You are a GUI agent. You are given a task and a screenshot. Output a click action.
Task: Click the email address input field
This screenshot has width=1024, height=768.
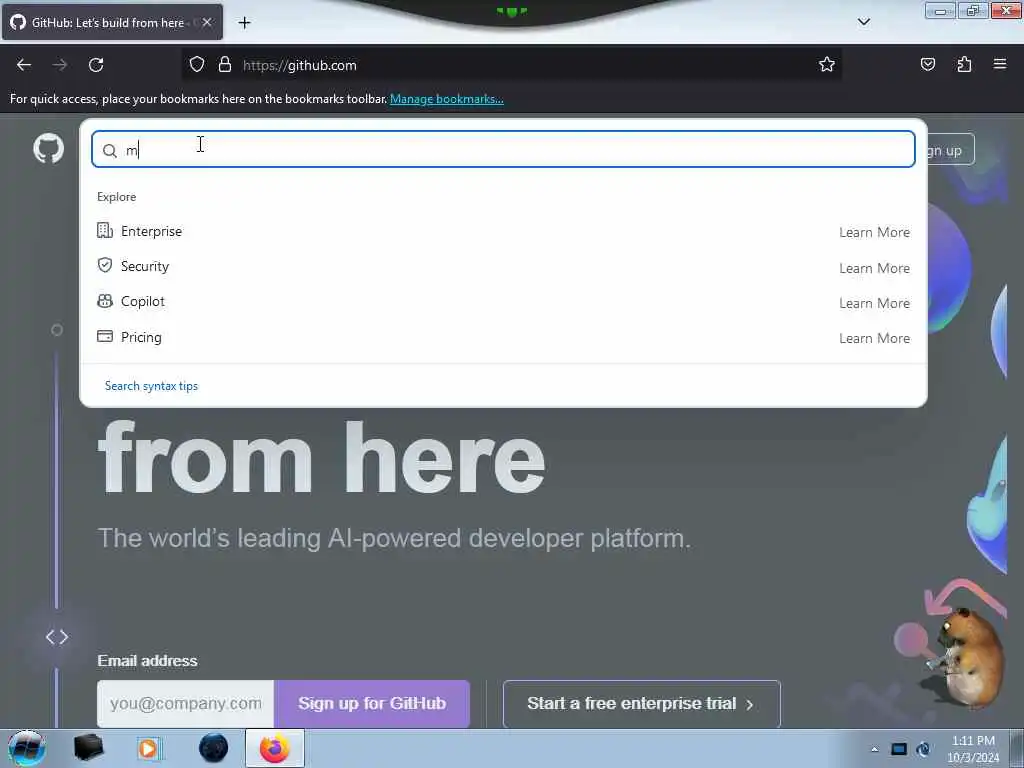pyautogui.click(x=185, y=703)
